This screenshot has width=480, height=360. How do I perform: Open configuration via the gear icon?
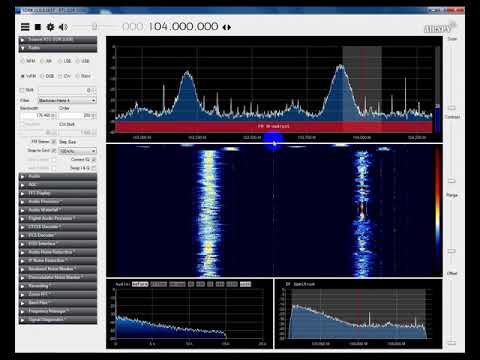point(50,27)
